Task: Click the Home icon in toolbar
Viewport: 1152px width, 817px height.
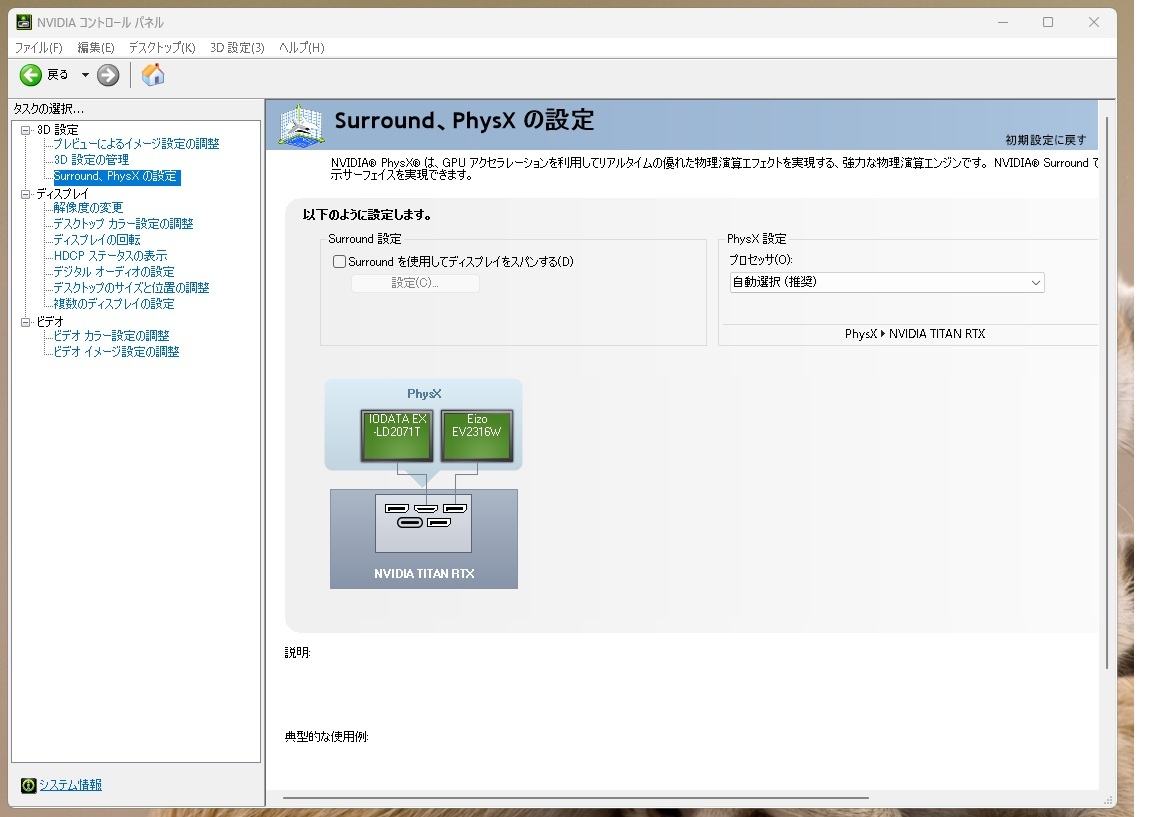Action: tap(153, 75)
